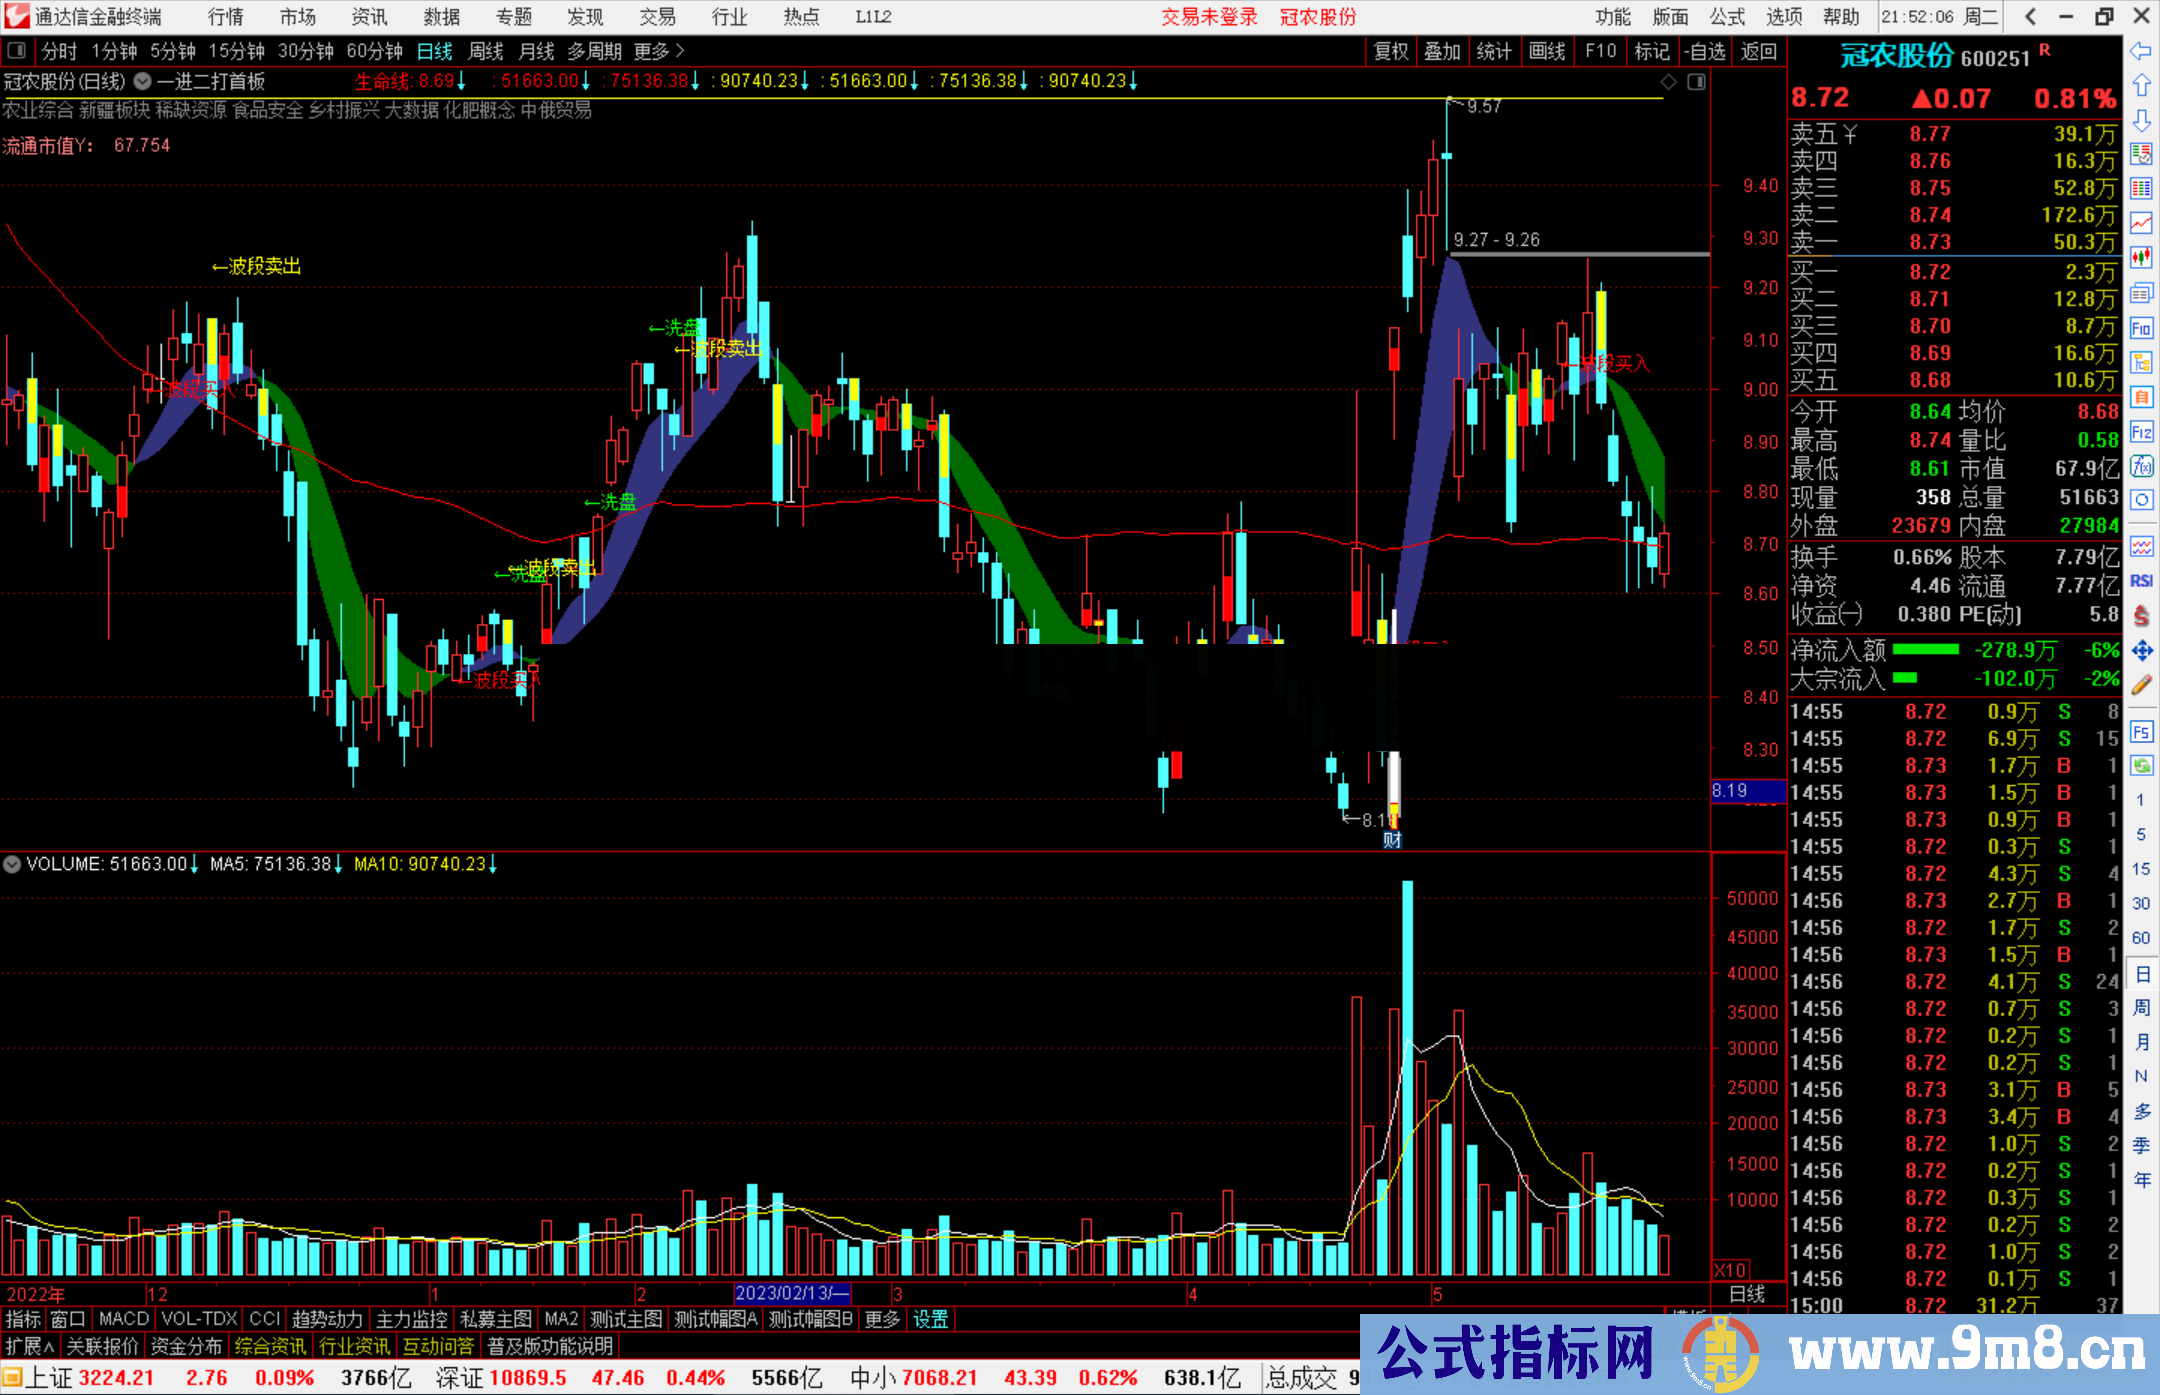Select monthly 月 period in sidebar
Image resolution: width=2160 pixels, height=1395 pixels.
coord(2142,1042)
